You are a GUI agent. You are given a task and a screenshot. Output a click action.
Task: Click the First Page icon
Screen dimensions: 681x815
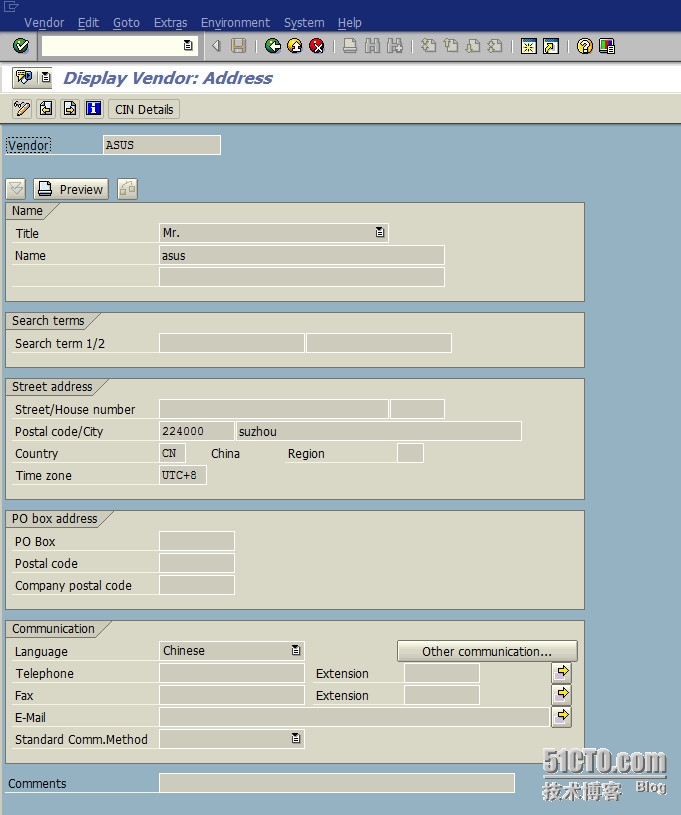pos(429,46)
